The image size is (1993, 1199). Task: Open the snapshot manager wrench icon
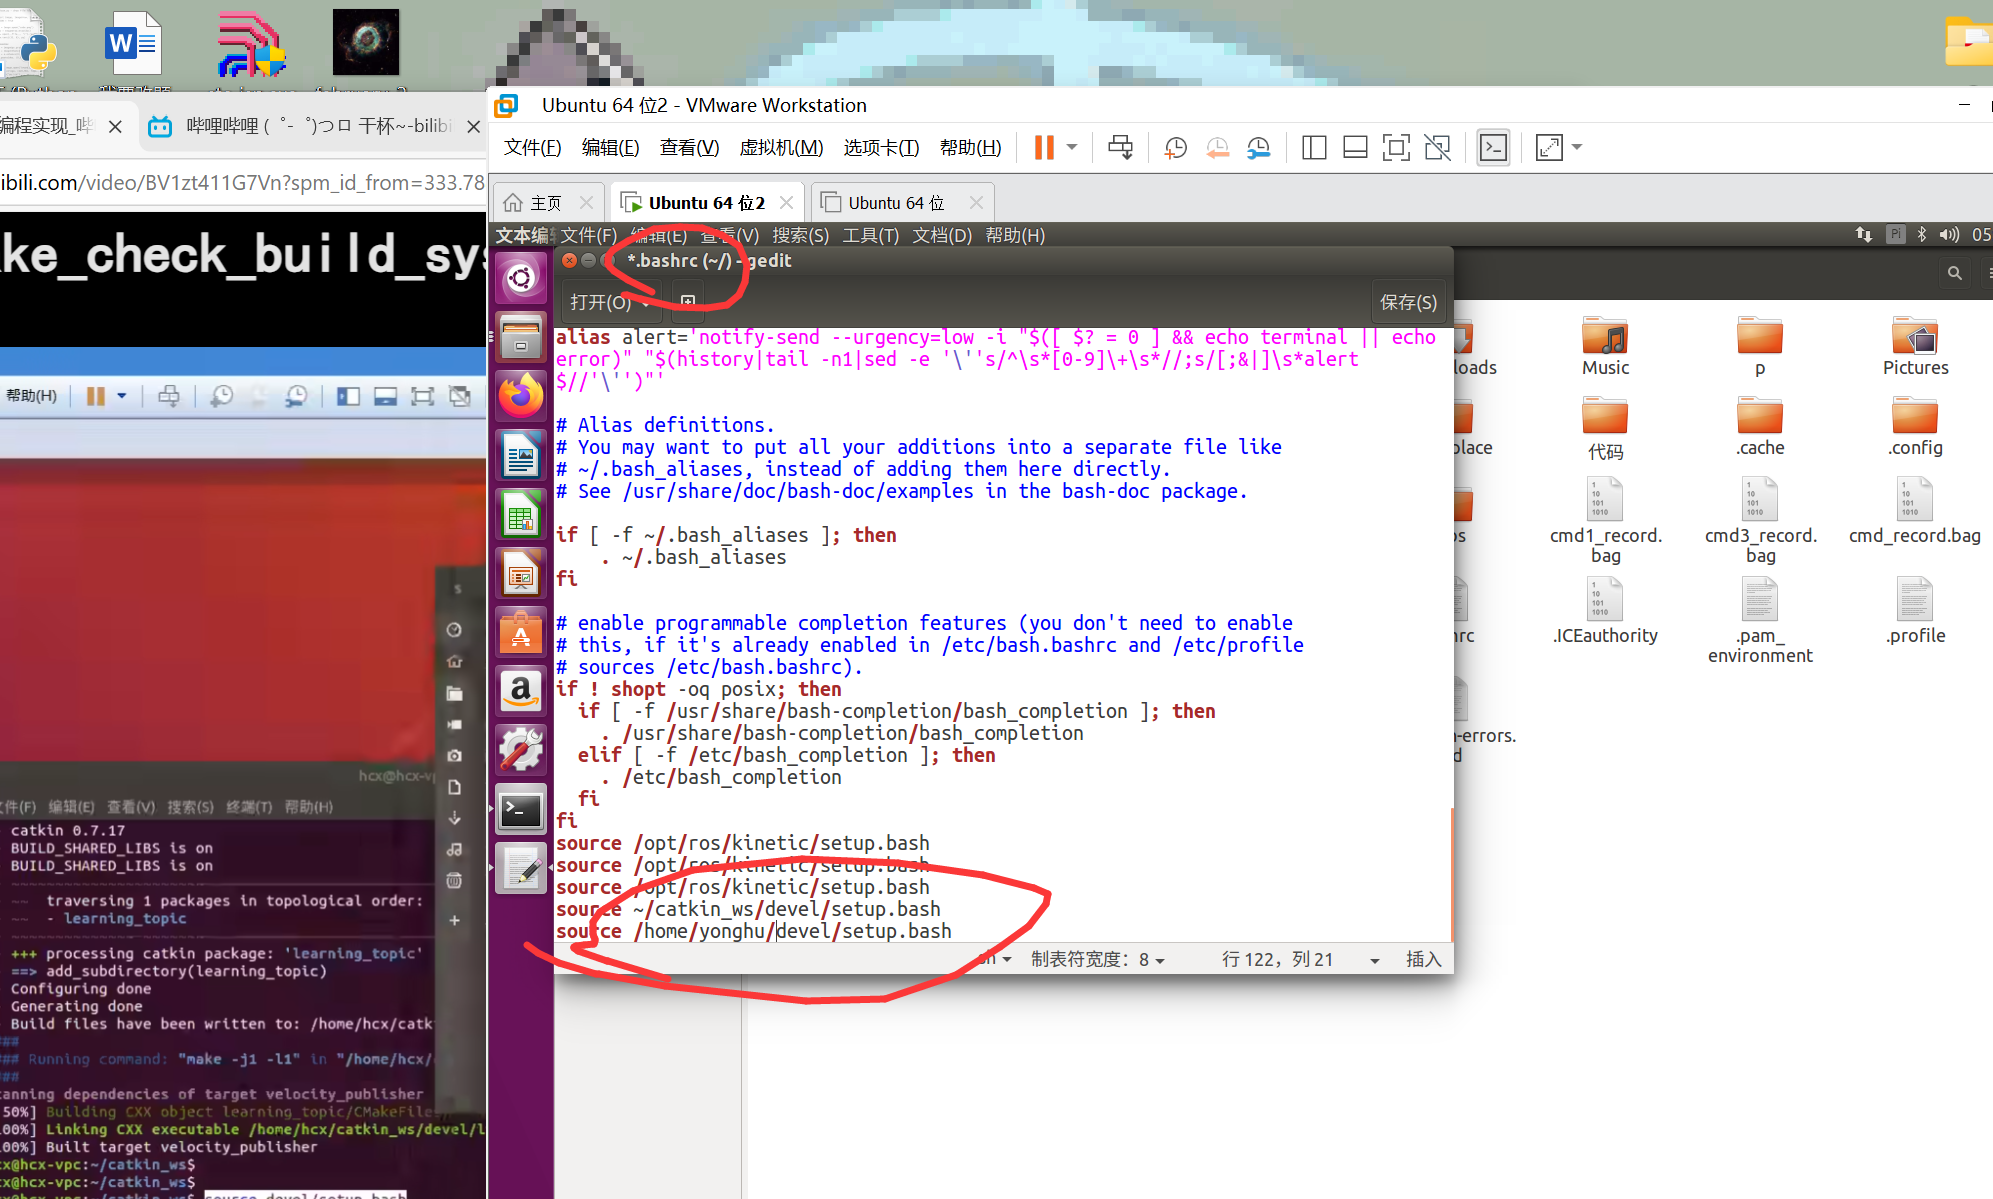coord(1258,148)
